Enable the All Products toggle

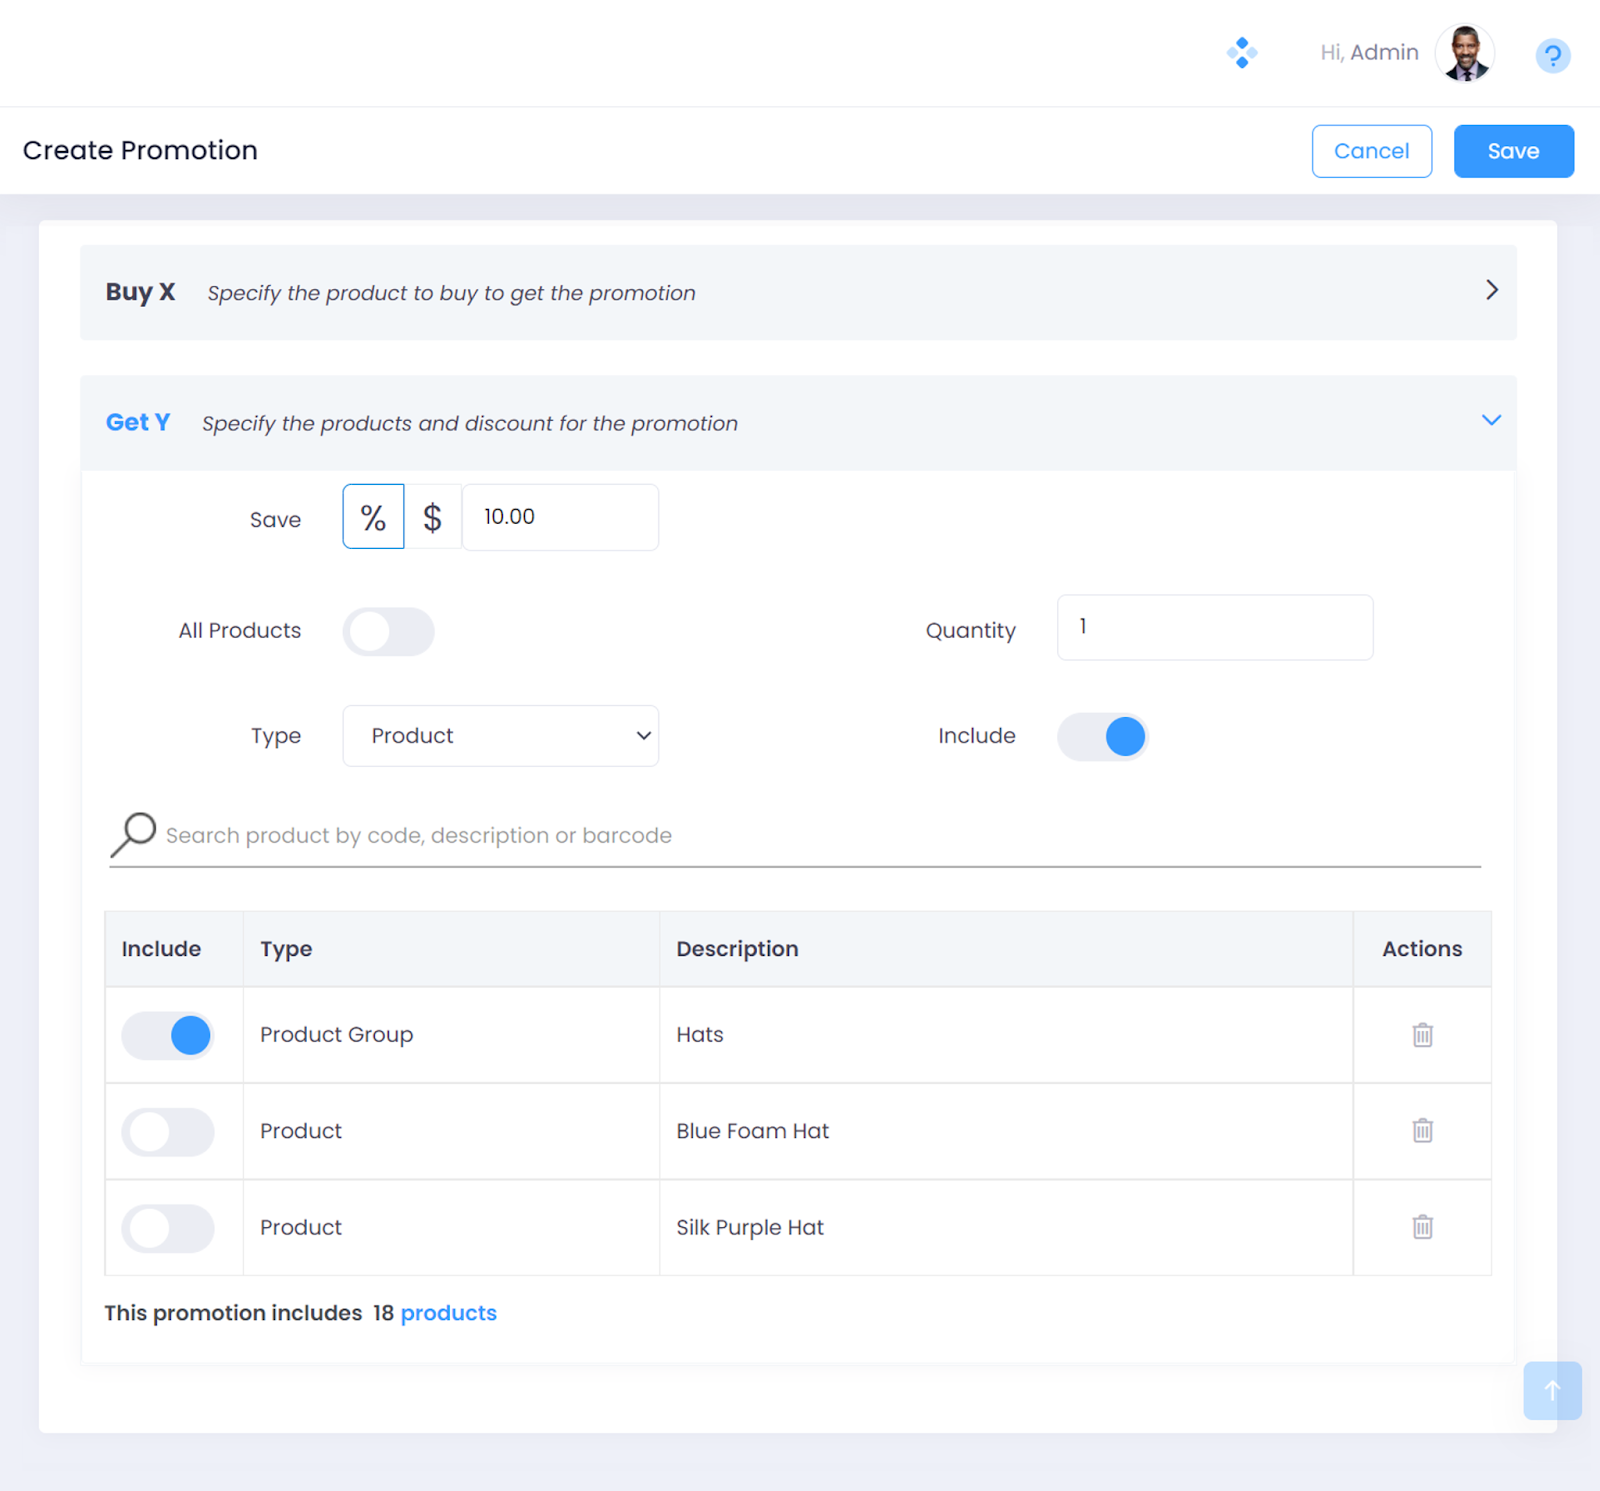point(388,632)
